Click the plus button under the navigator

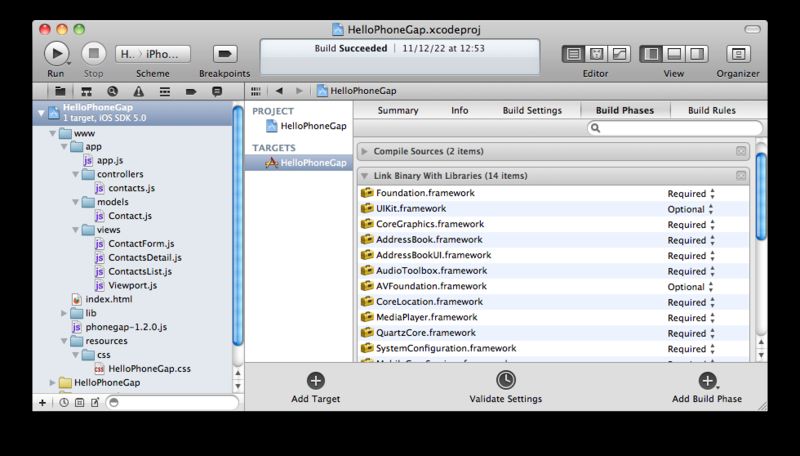tap(42, 402)
